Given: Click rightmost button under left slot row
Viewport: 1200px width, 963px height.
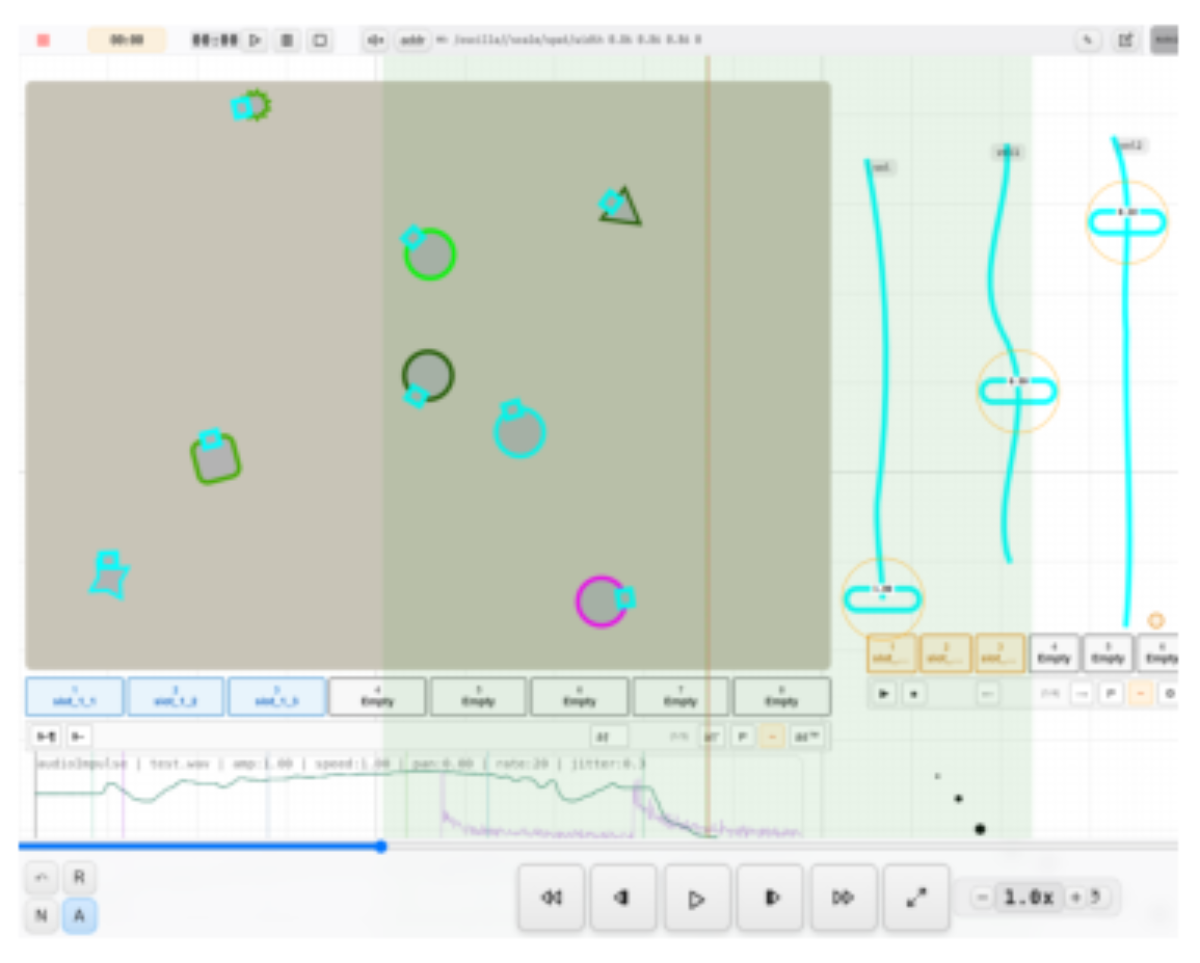Looking at the screenshot, I should point(807,737).
